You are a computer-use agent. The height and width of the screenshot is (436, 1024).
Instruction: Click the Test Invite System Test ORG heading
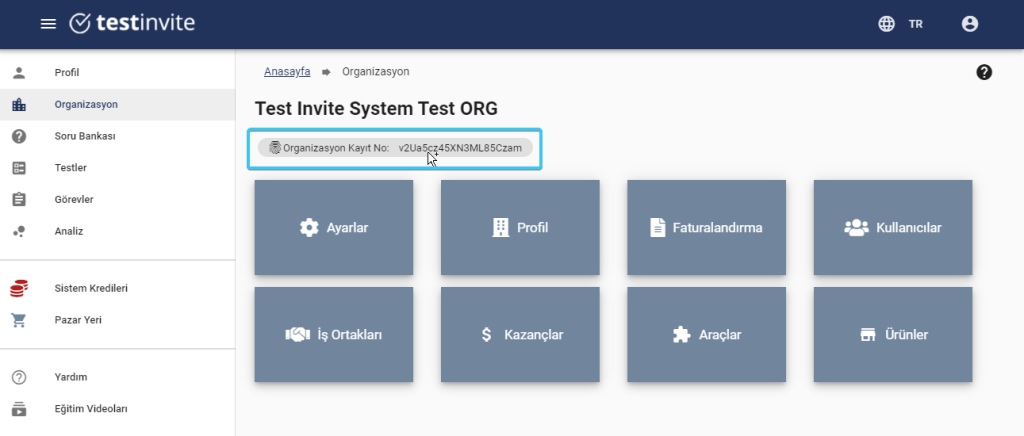[x=376, y=109]
